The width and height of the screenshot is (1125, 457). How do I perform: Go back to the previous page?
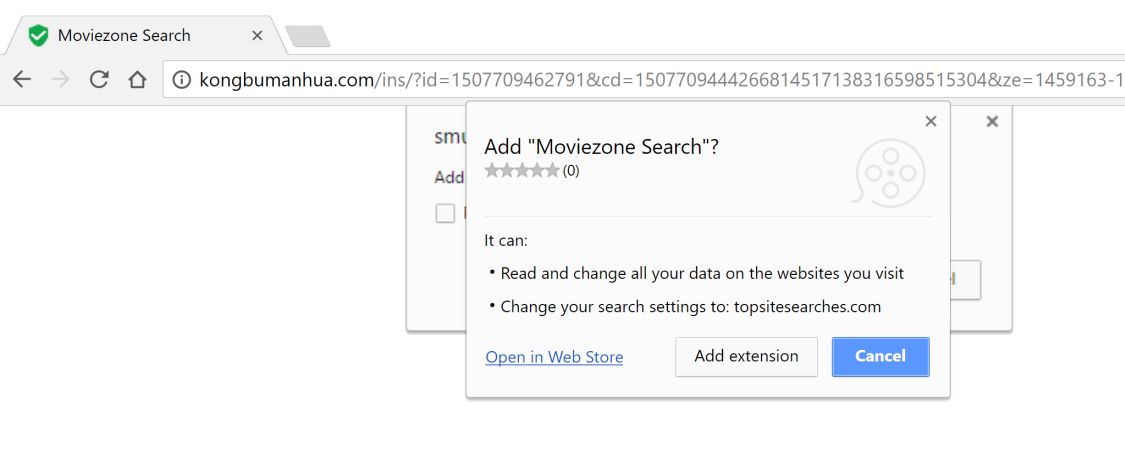click(22, 80)
